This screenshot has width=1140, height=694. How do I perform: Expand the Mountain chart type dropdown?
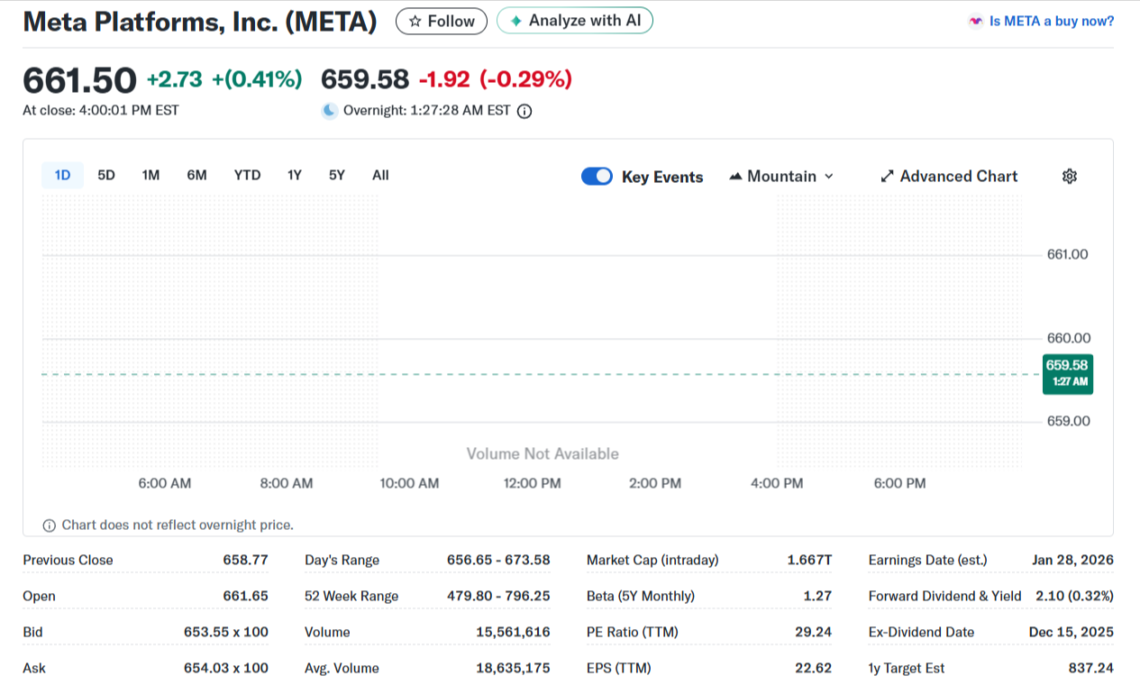(782, 177)
